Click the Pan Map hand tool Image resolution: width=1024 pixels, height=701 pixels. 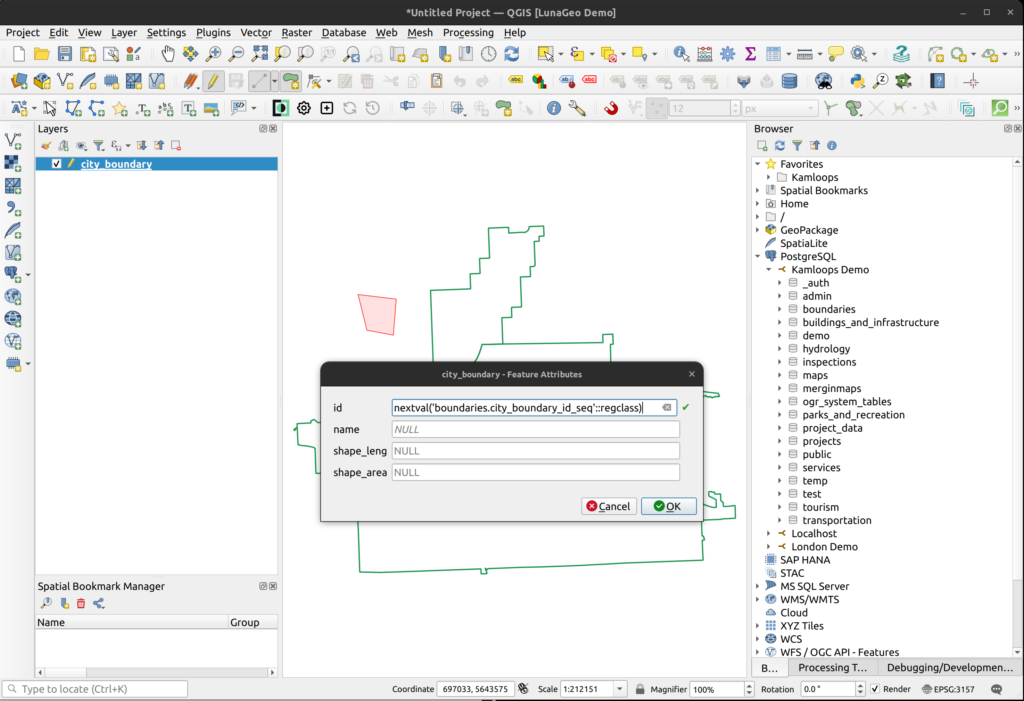click(x=167, y=54)
